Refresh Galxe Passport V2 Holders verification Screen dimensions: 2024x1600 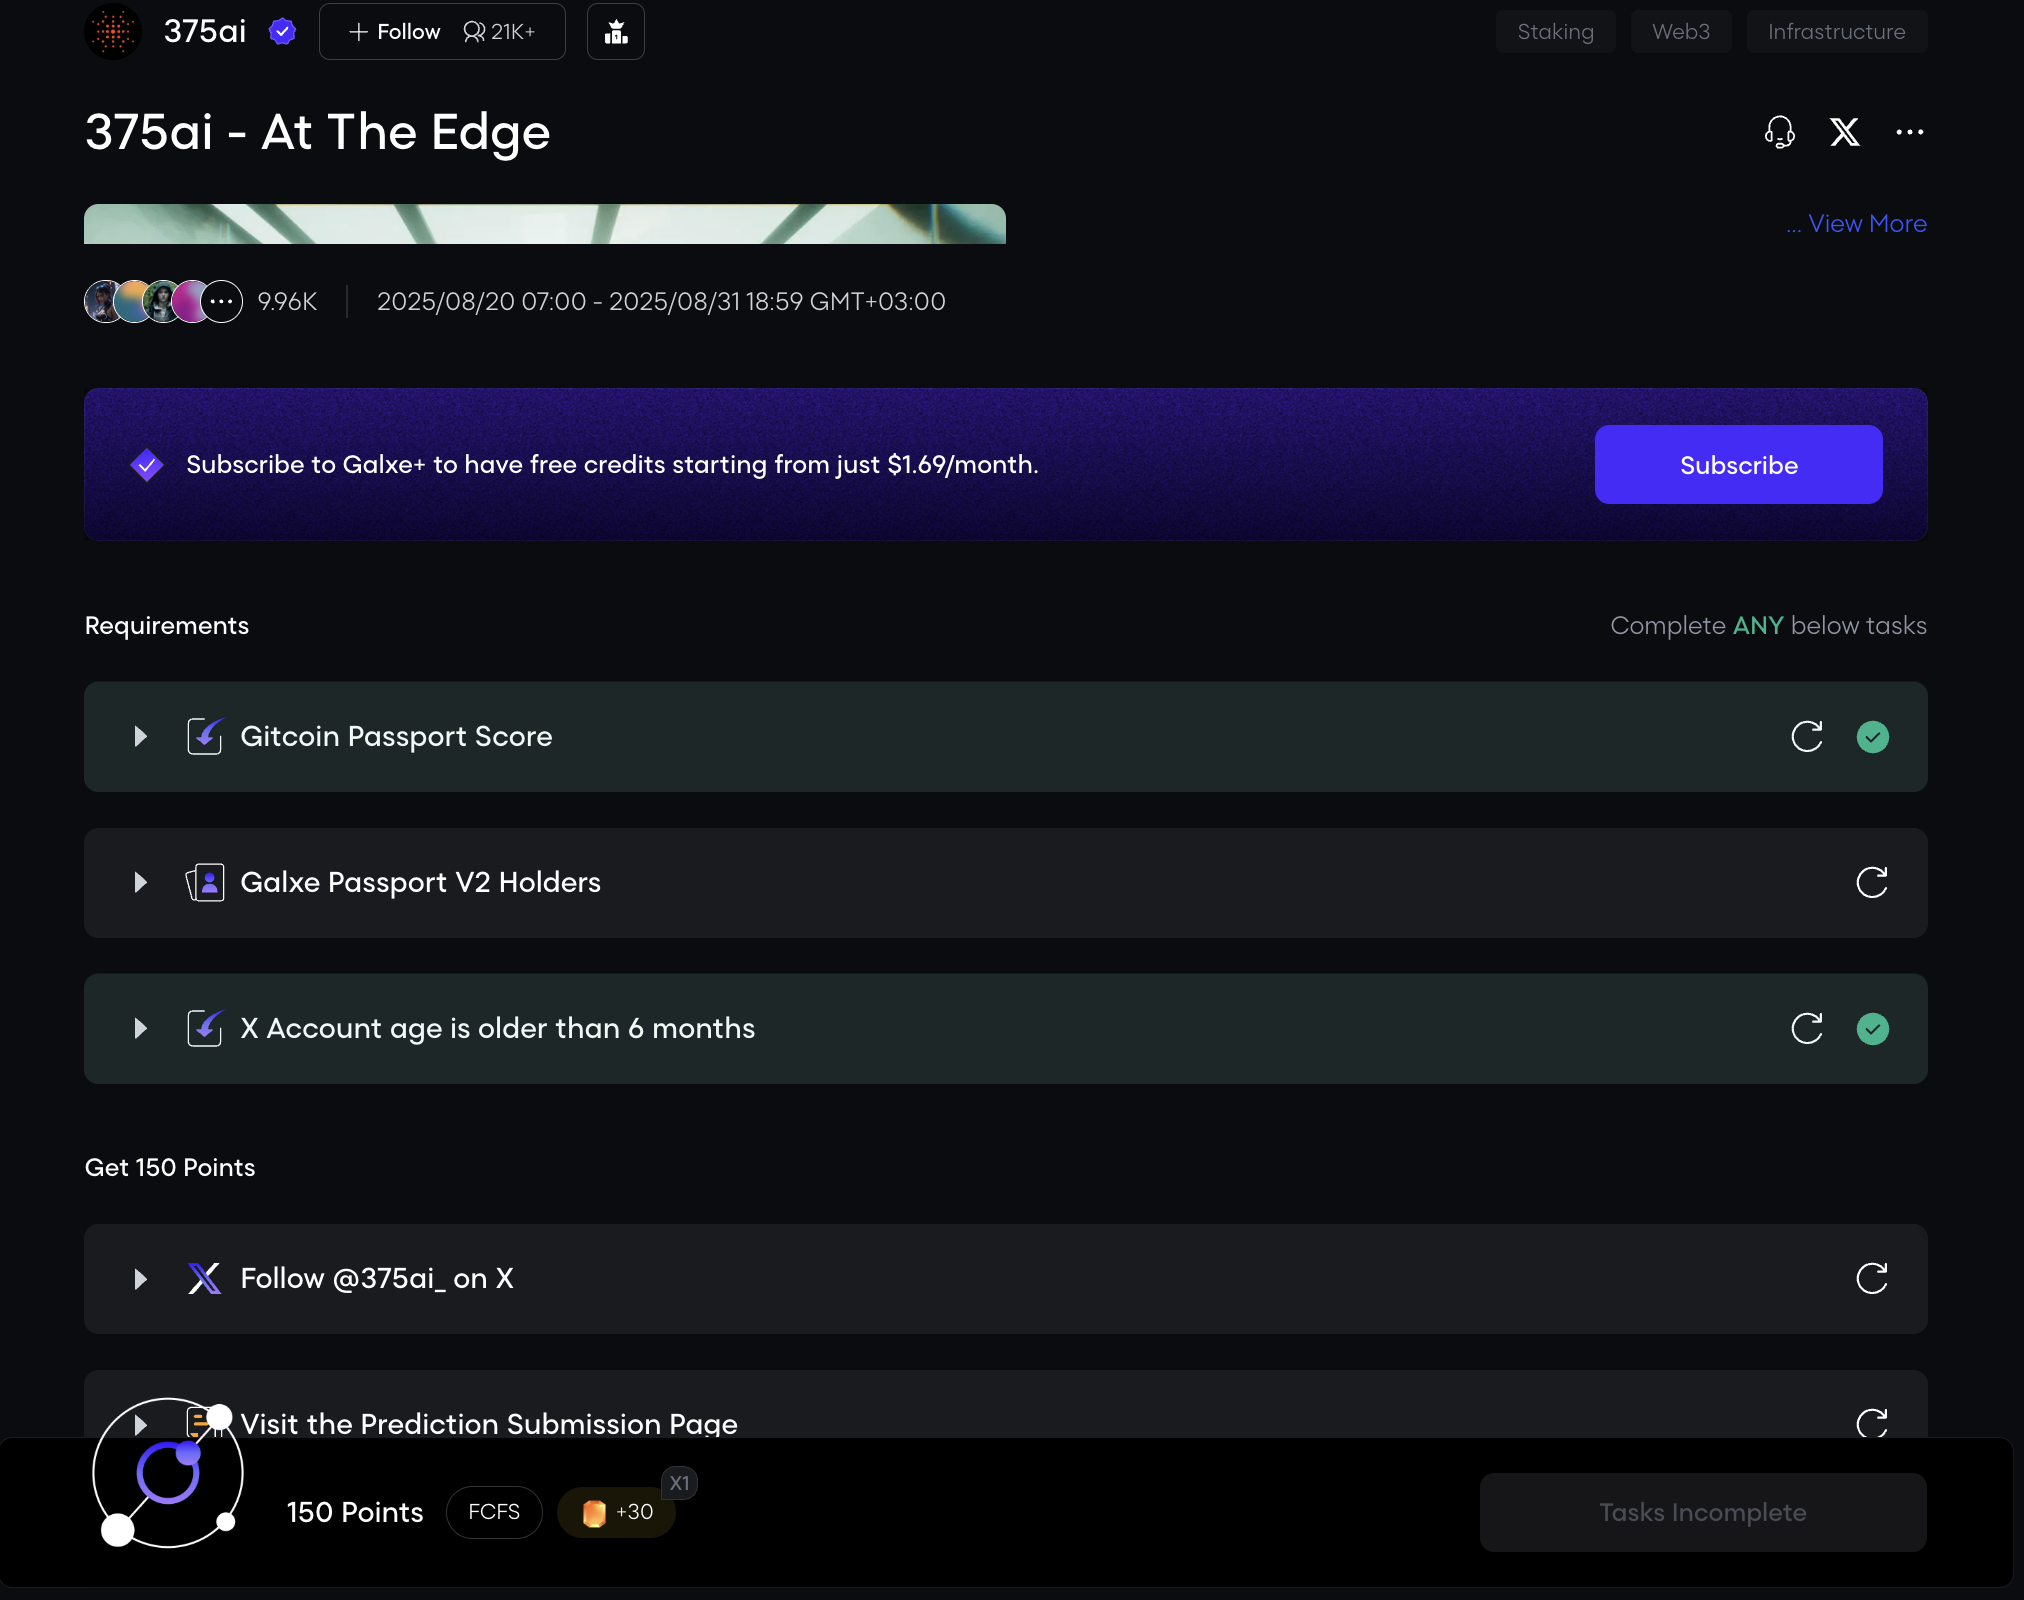1871,883
